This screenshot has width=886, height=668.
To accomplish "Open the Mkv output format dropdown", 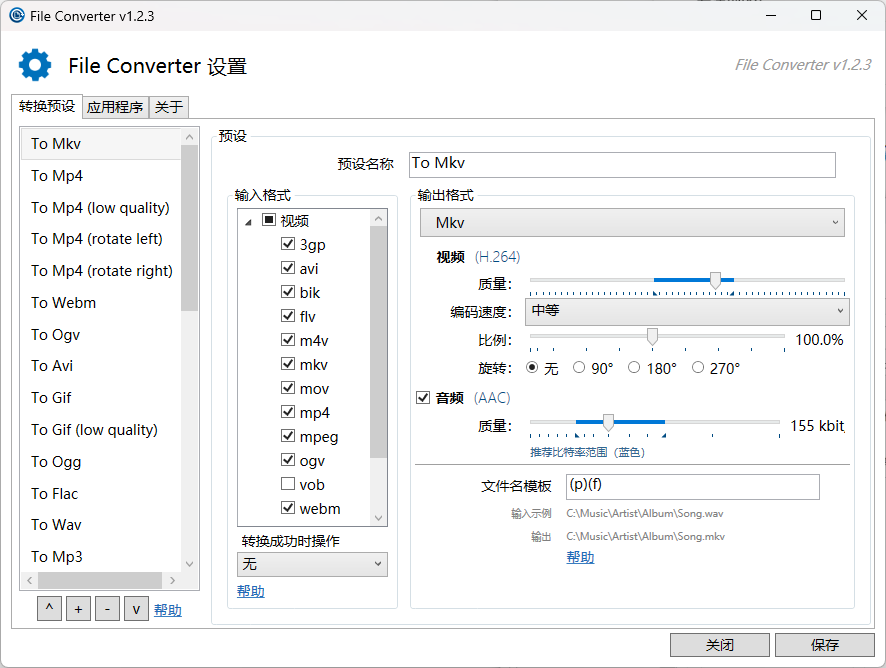I will click(x=632, y=223).
